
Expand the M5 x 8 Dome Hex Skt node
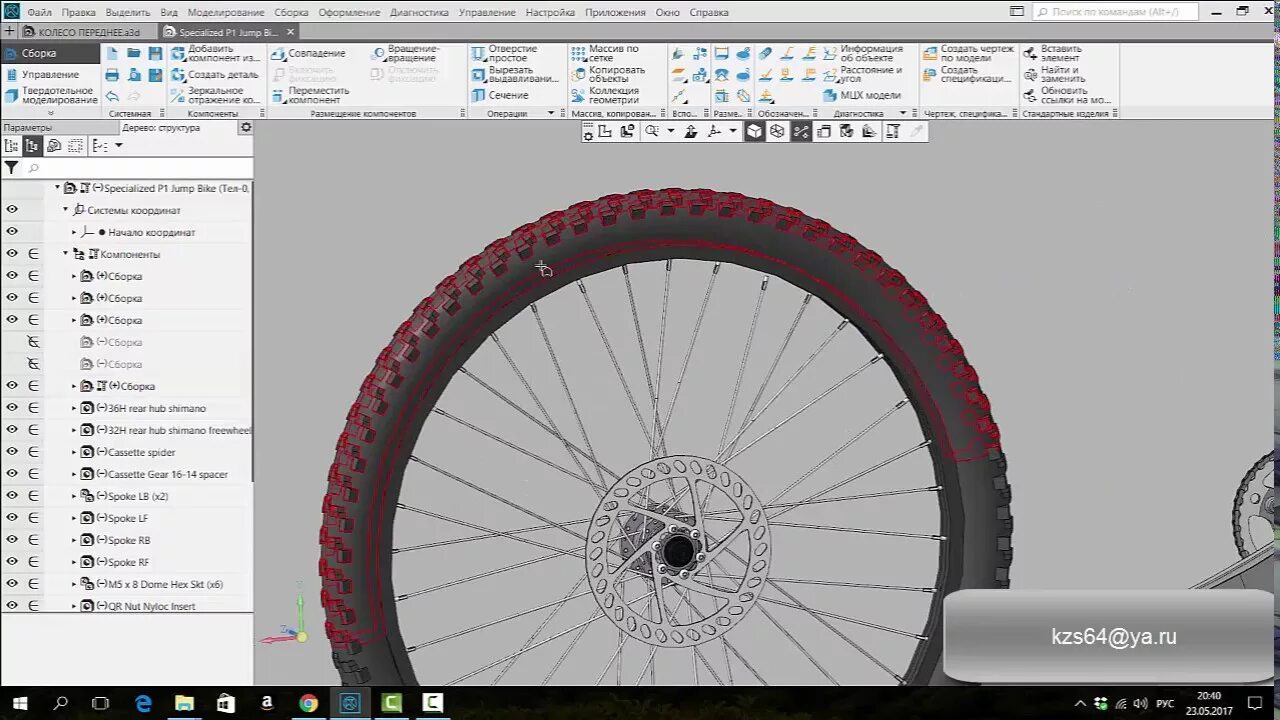click(x=74, y=584)
